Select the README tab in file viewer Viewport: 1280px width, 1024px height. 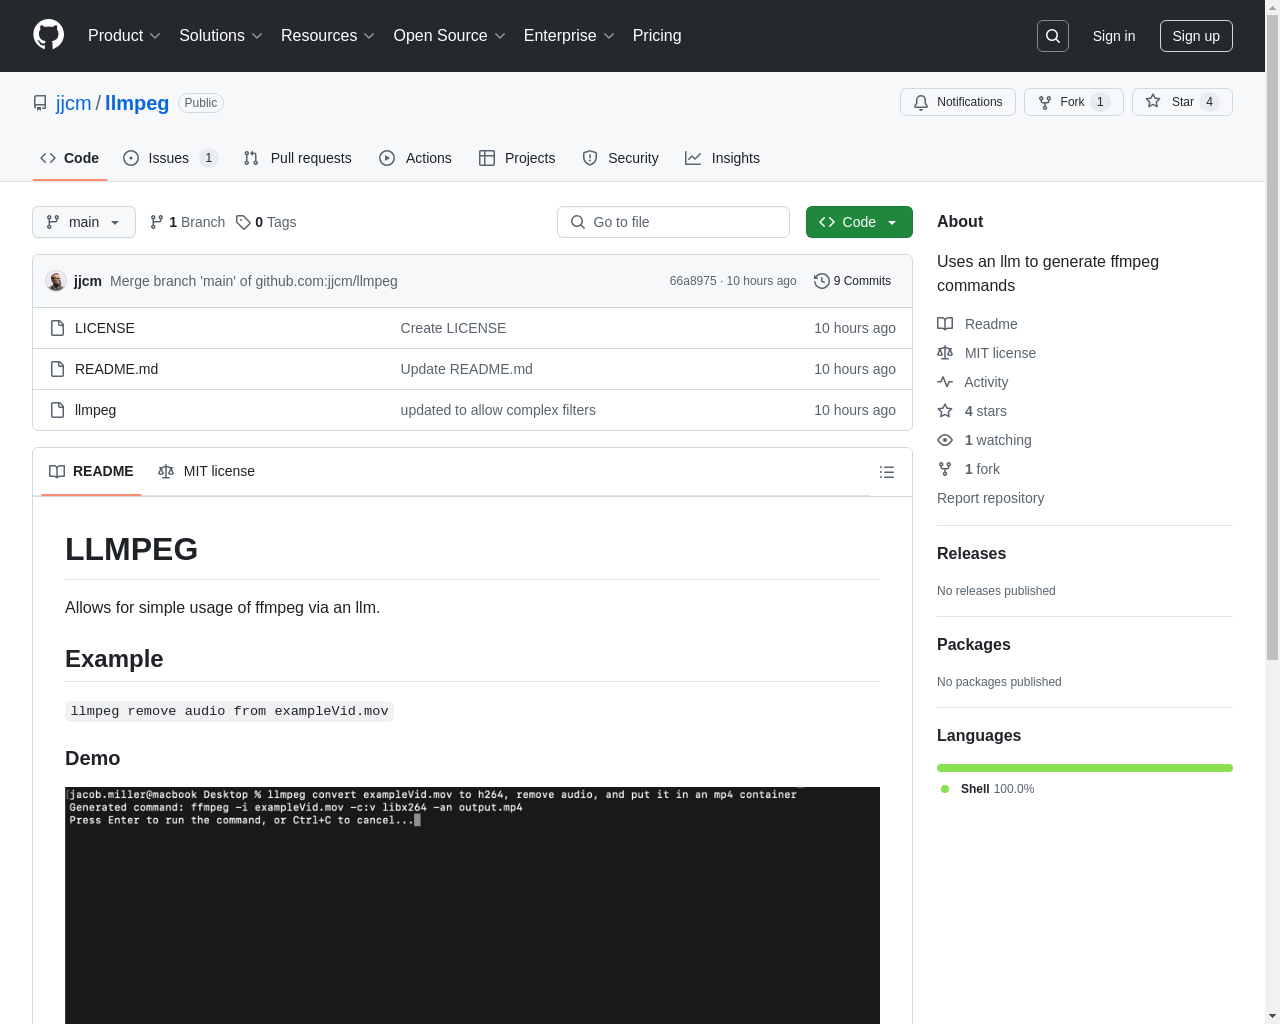91,471
